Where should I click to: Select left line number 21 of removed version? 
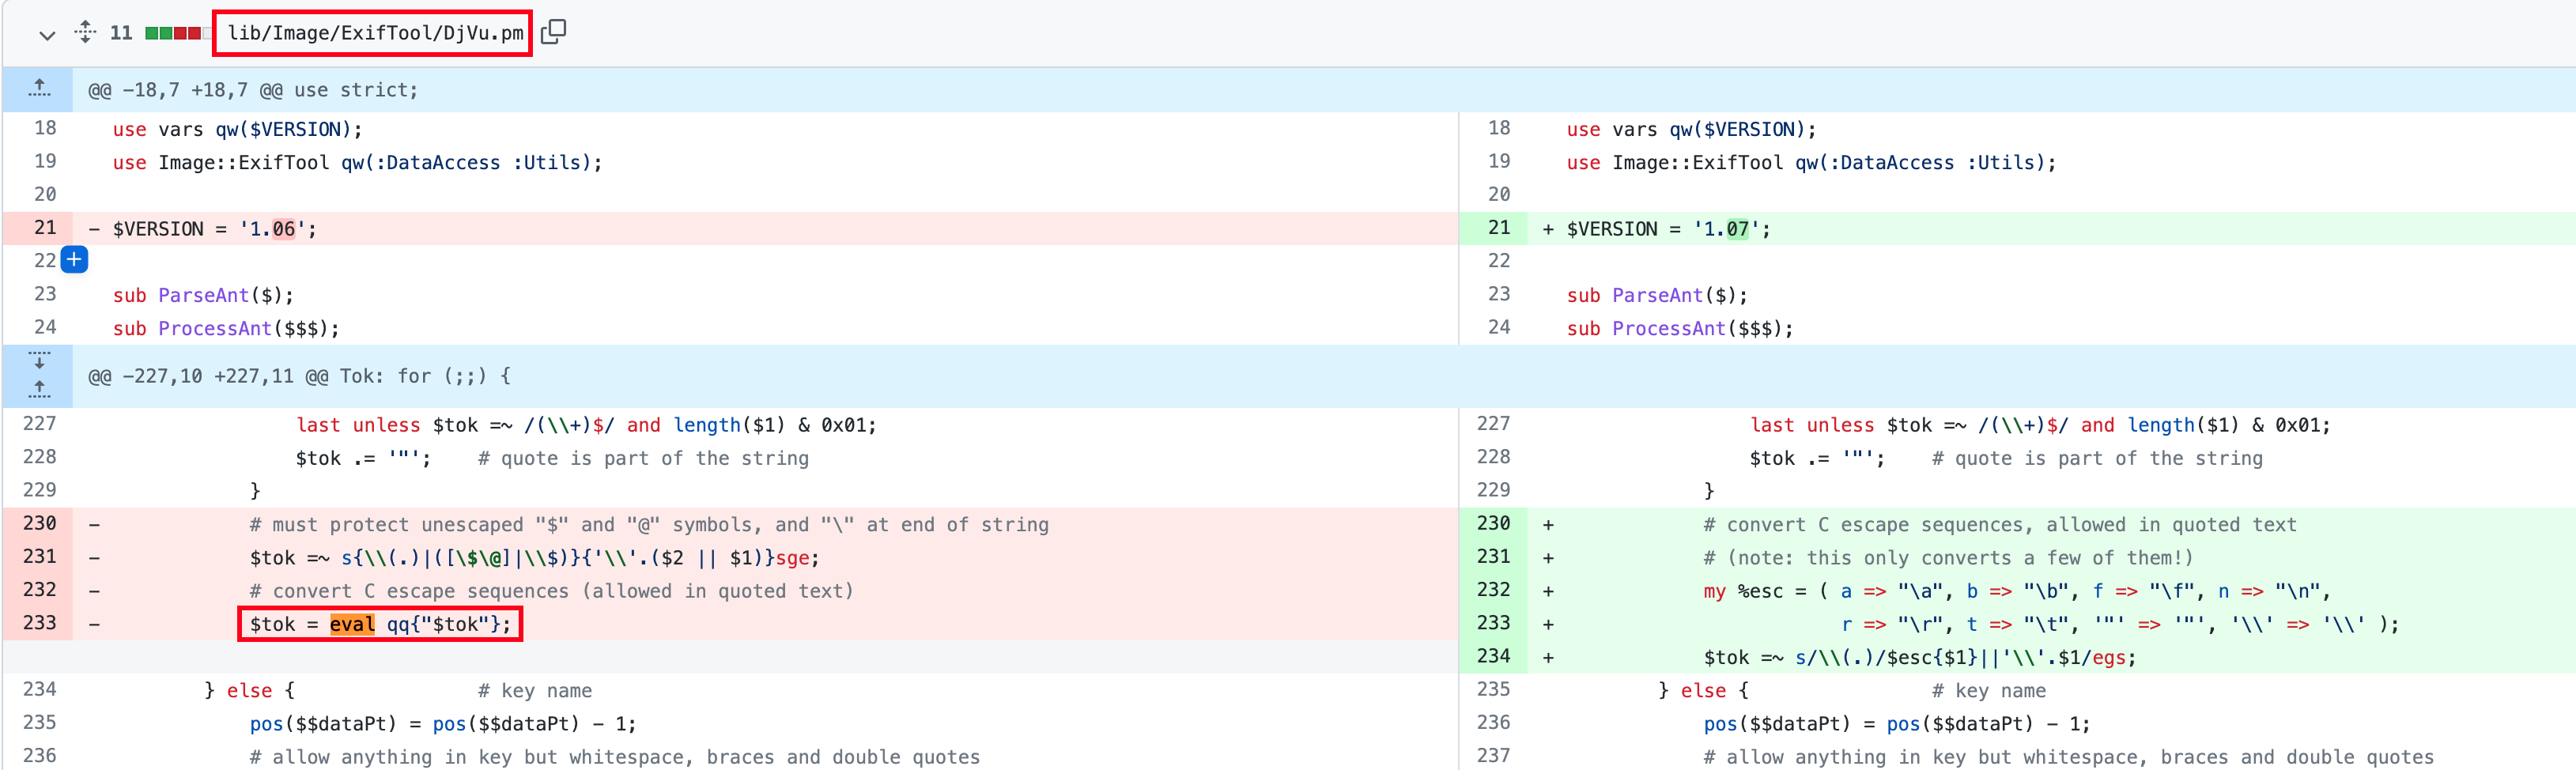point(45,228)
